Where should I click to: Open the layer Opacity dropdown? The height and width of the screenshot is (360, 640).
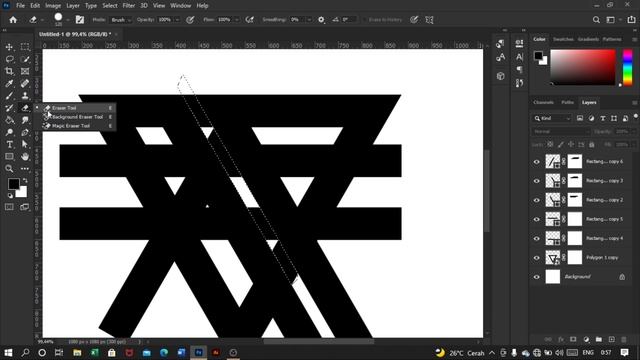[633, 131]
